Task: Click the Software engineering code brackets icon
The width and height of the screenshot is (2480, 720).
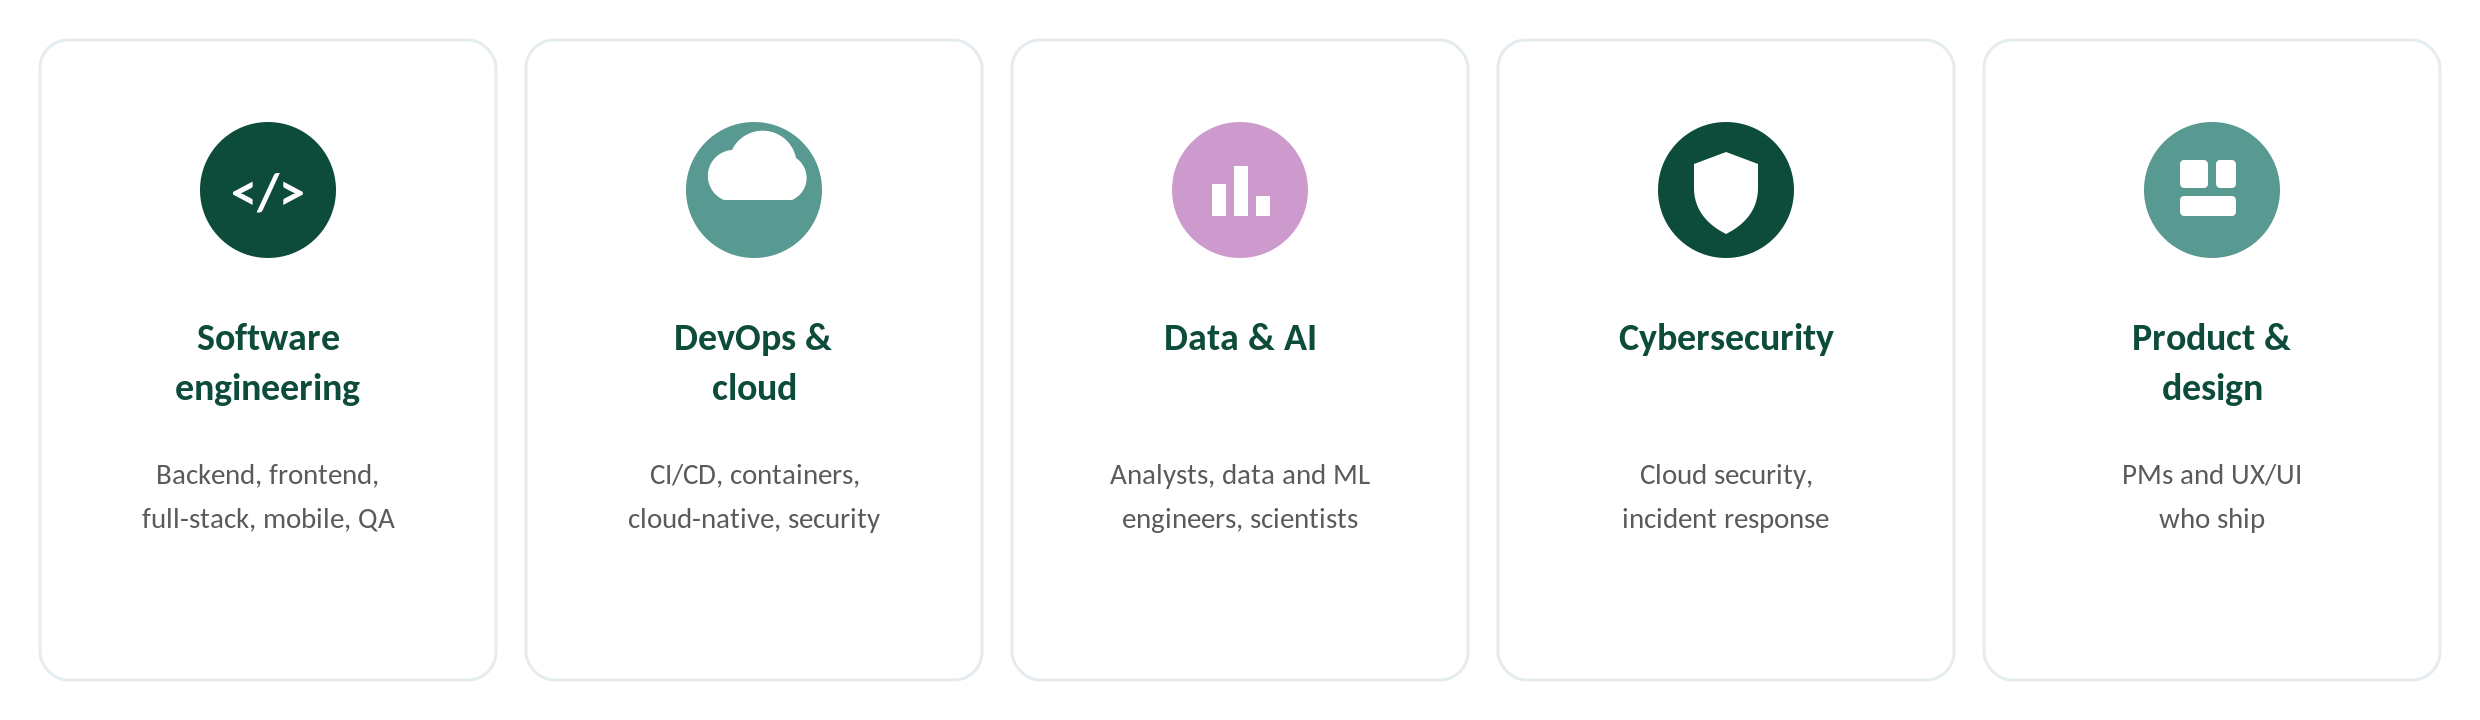Action: 268,190
